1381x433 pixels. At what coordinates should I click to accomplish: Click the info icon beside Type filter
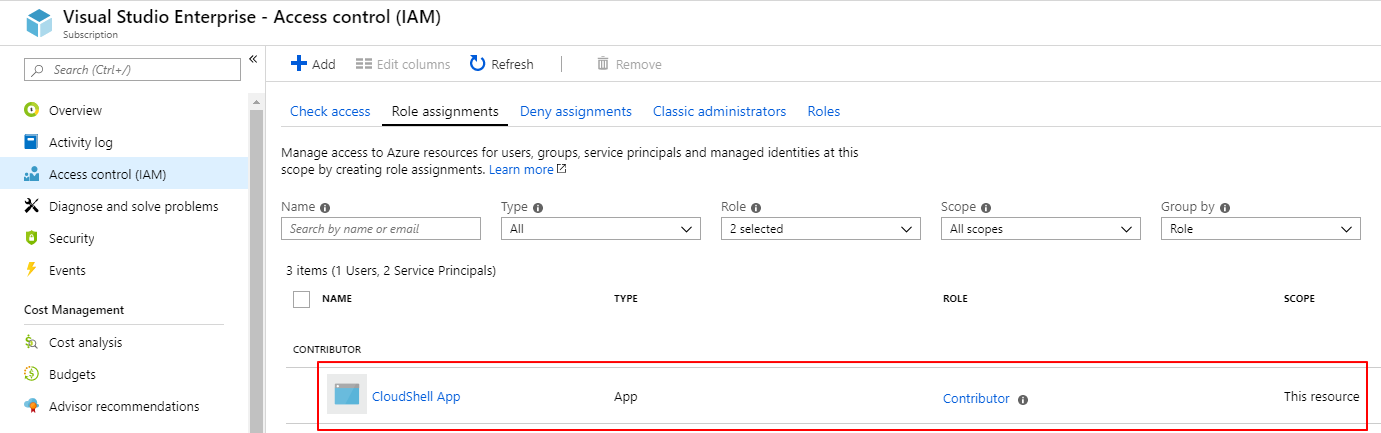pyautogui.click(x=538, y=208)
